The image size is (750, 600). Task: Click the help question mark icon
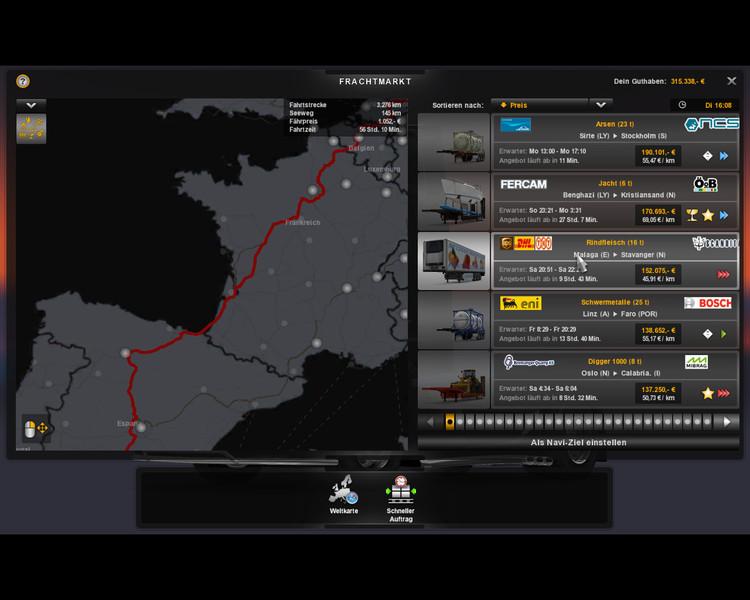pos(23,82)
